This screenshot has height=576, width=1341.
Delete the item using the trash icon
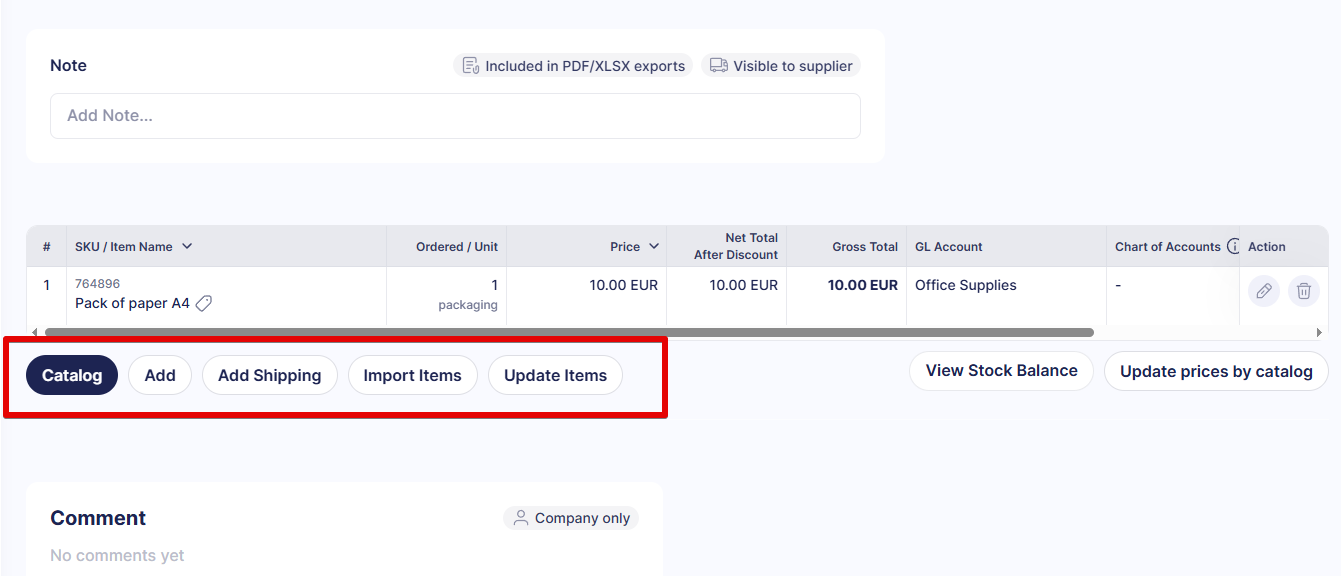pyautogui.click(x=1304, y=291)
